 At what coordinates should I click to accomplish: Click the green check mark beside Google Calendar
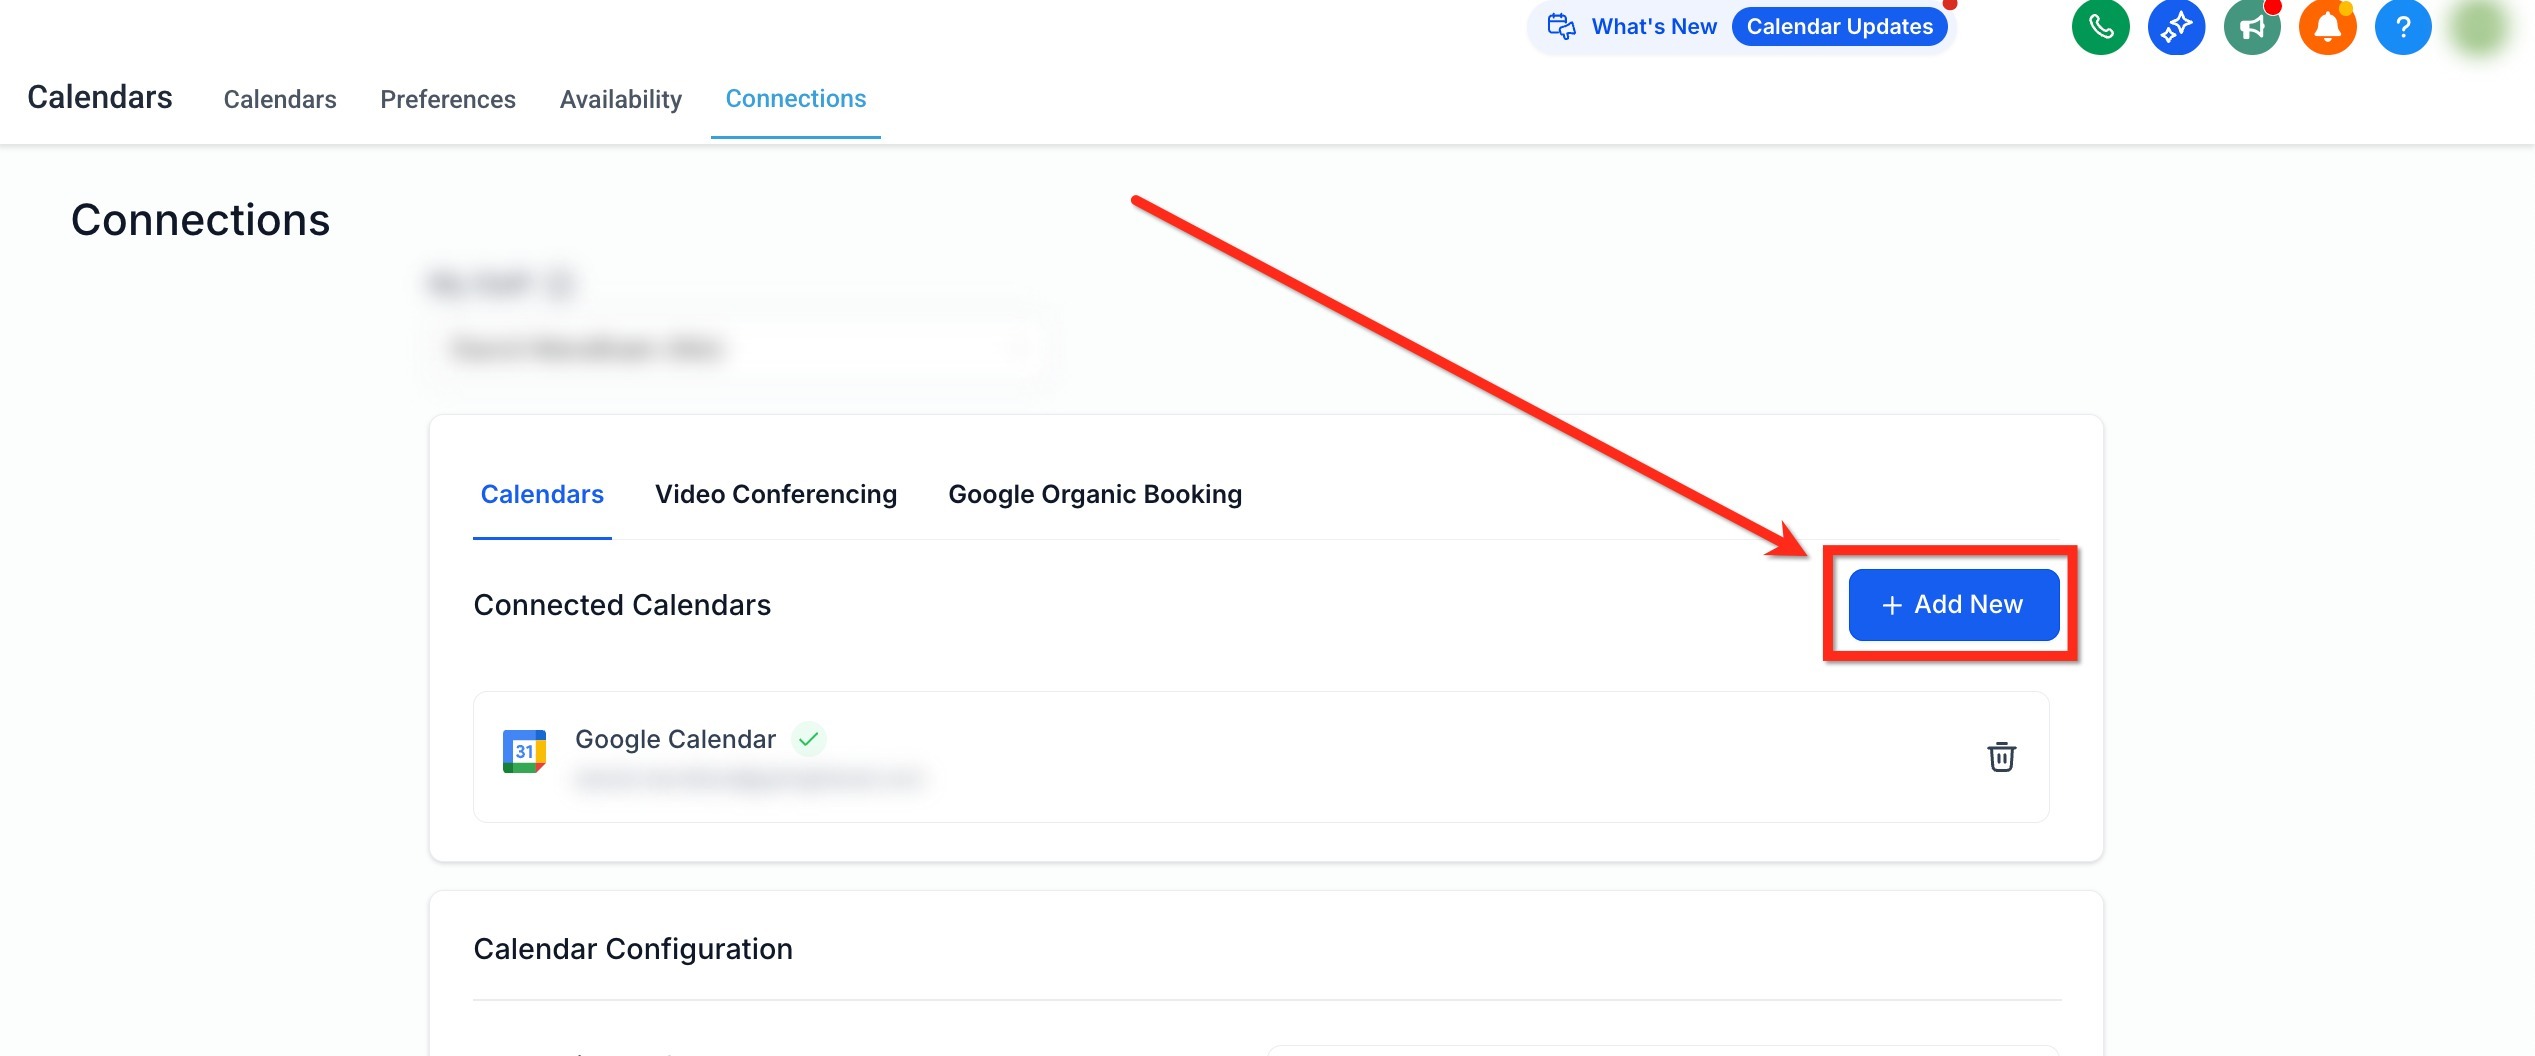[808, 739]
